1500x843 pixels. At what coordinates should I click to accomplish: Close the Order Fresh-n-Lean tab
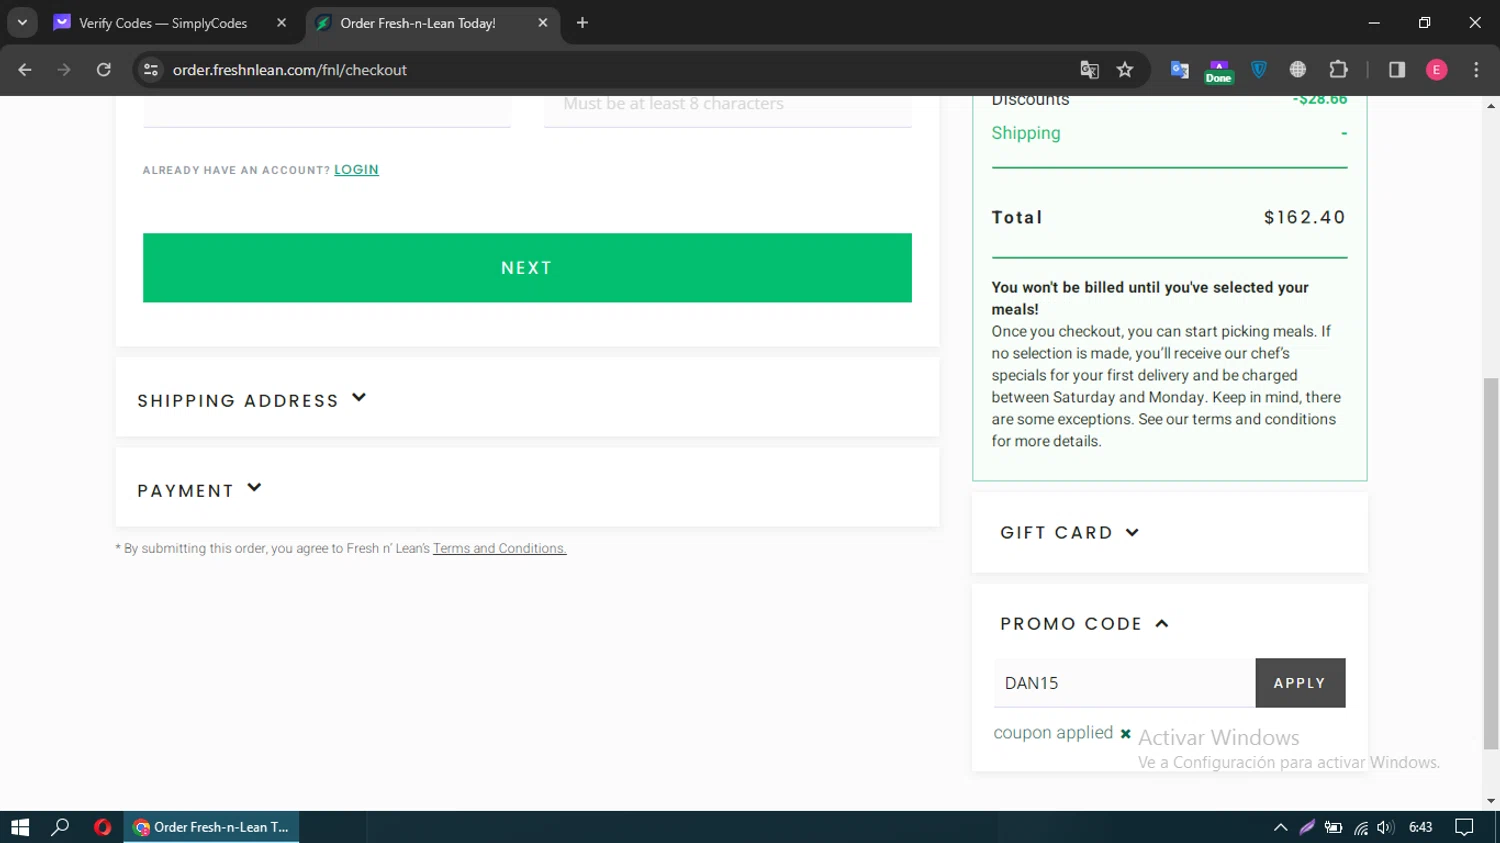tap(543, 23)
